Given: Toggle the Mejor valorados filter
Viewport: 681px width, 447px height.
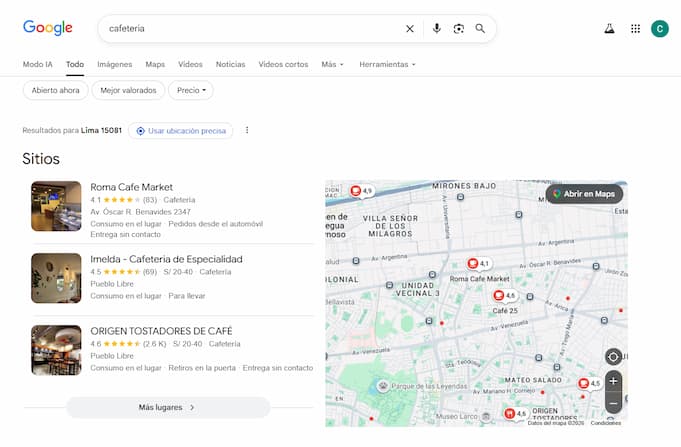Looking at the screenshot, I should (128, 91).
